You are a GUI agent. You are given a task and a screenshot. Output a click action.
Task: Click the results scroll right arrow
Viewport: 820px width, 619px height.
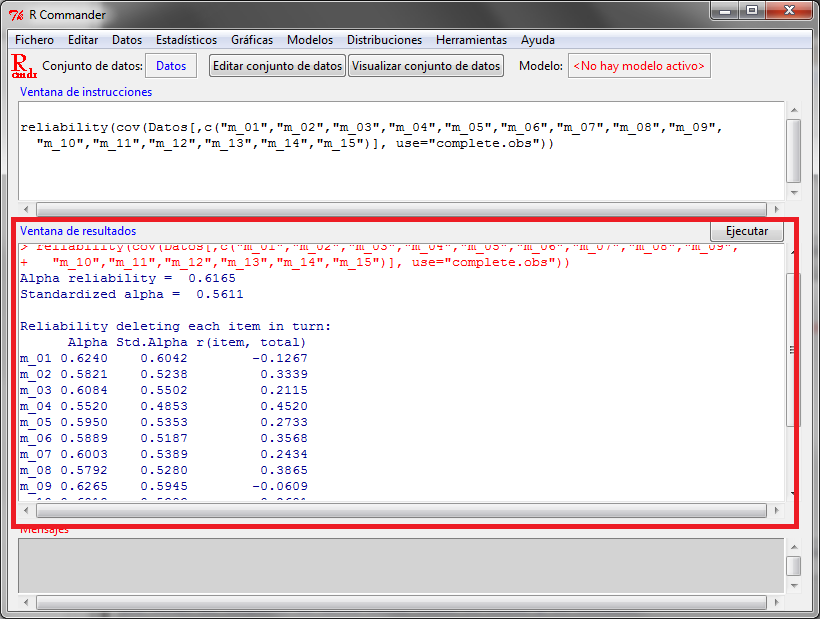tap(776, 510)
